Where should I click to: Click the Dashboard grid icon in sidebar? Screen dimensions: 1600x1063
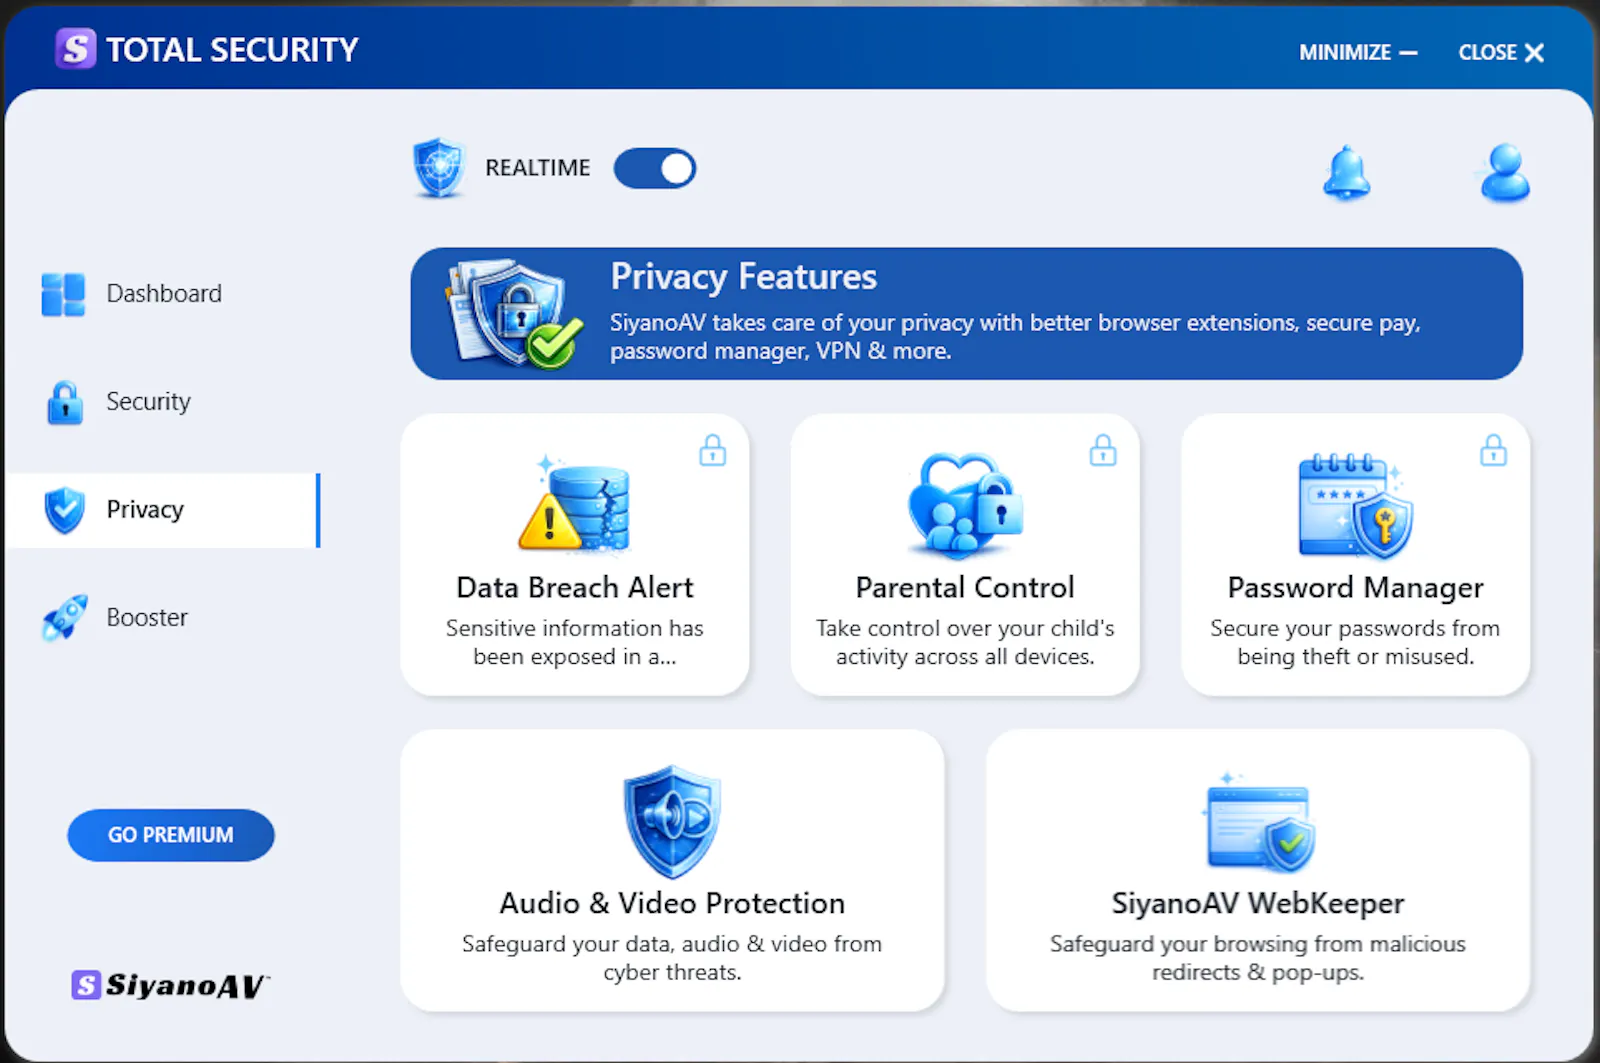pos(63,294)
